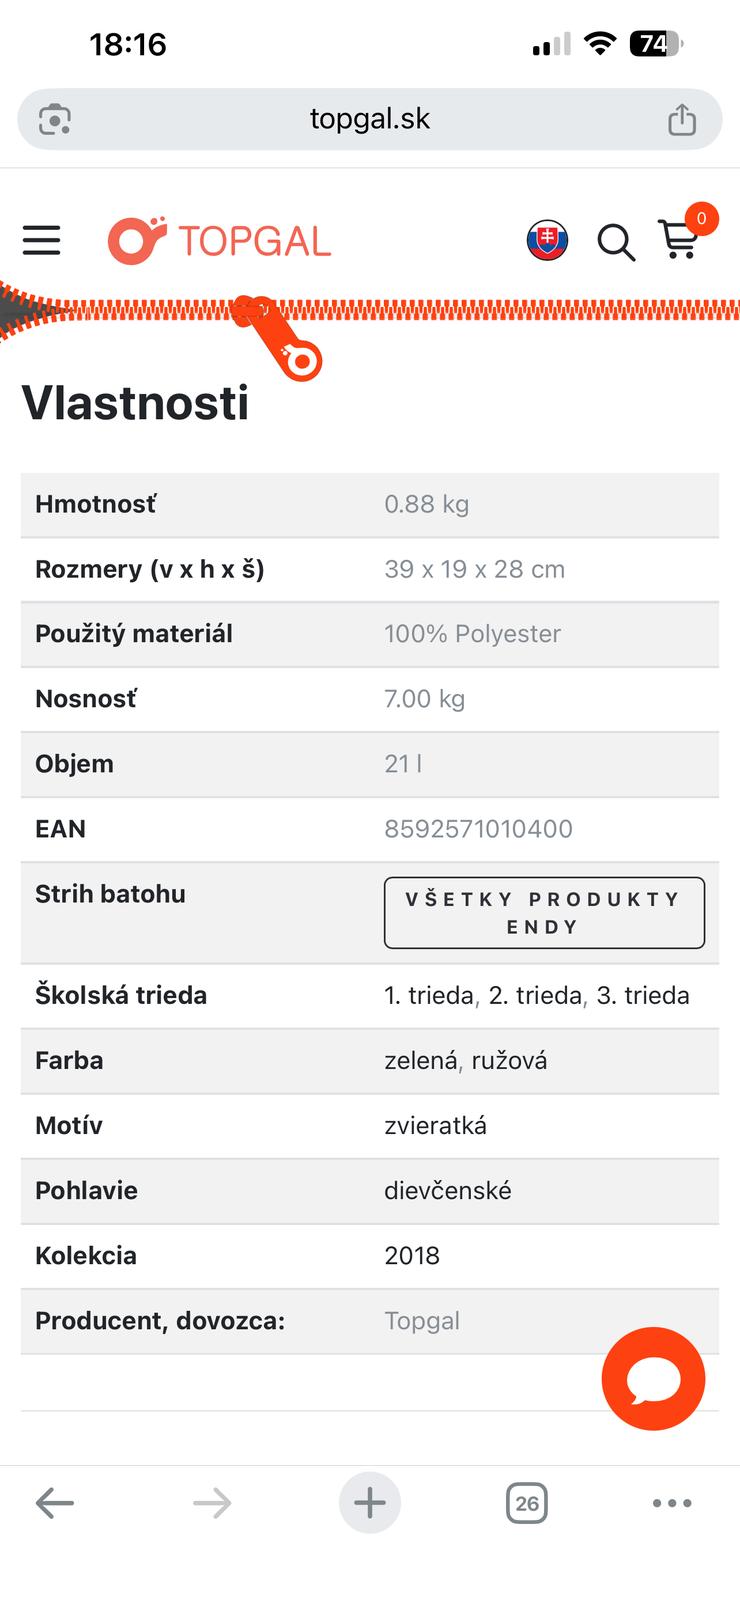Viewport: 740px width, 1600px height.
Task: Open the shopping cart
Action: 680,238
